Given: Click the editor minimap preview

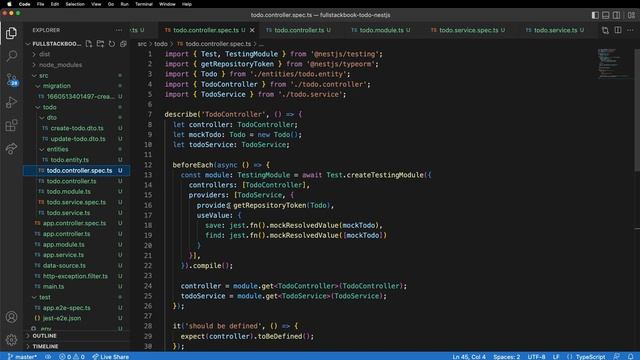Looking at the screenshot, I should 614,63.
